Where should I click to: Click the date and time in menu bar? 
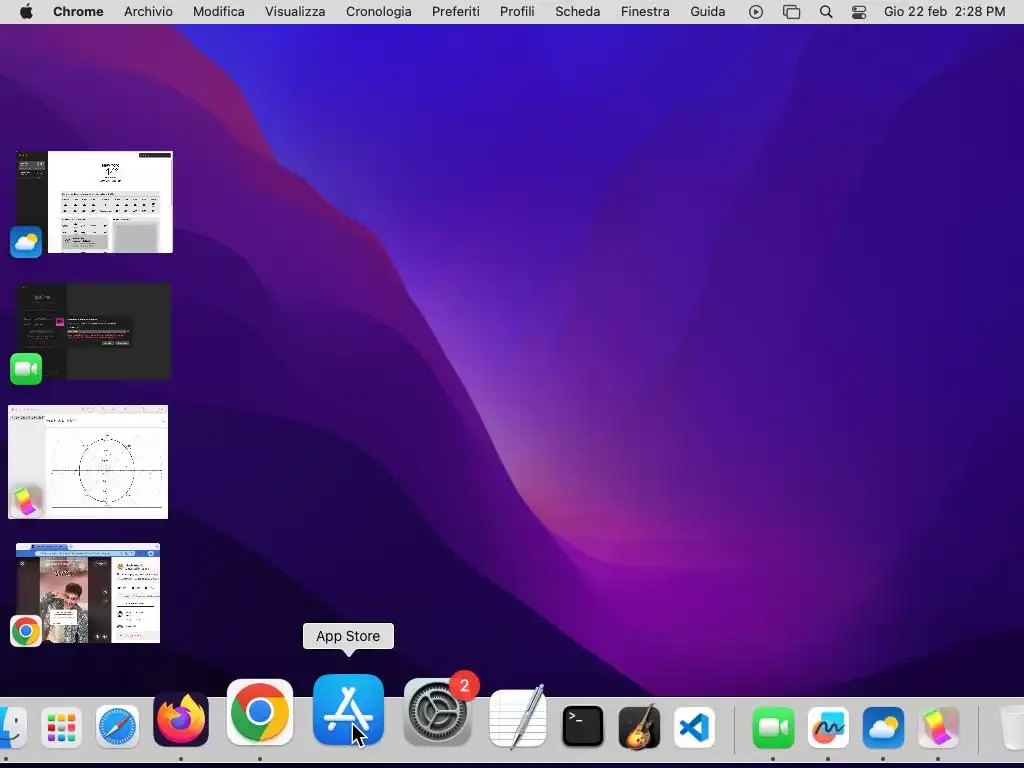point(944,12)
